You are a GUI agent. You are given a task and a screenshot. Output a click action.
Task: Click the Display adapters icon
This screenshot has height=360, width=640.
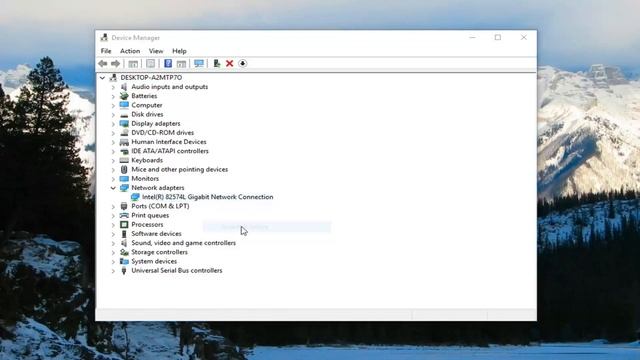point(124,123)
